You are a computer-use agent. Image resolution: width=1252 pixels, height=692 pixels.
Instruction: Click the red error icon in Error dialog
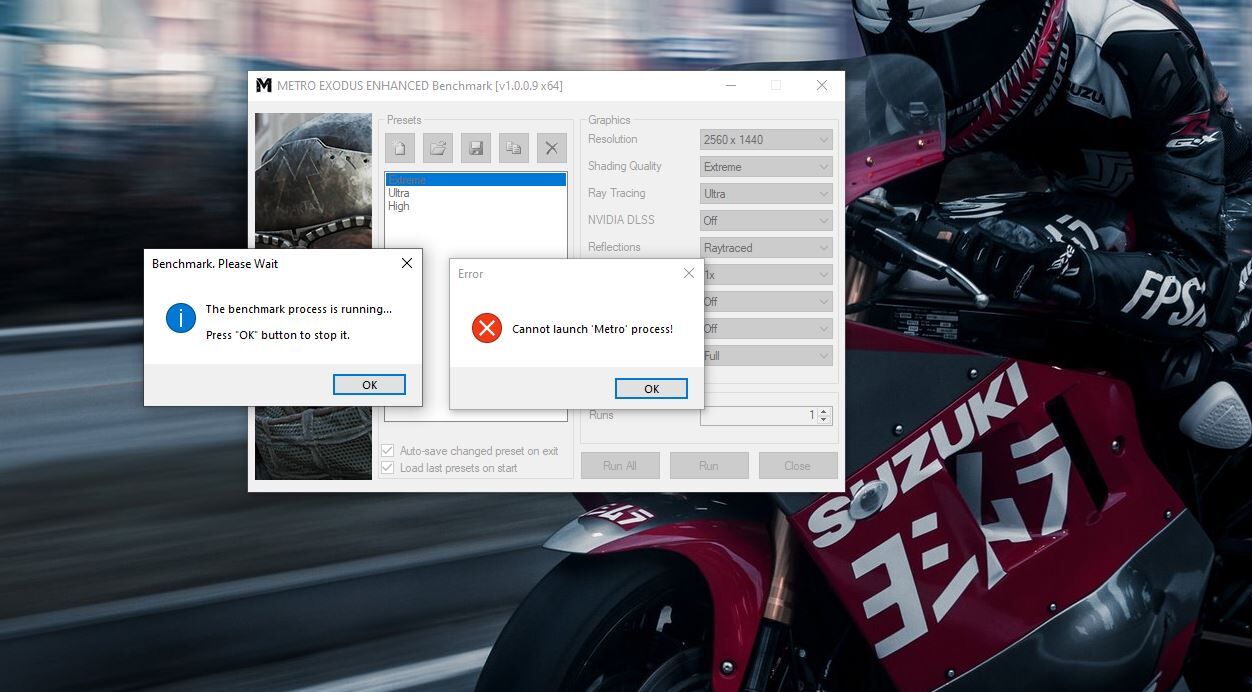[487, 328]
